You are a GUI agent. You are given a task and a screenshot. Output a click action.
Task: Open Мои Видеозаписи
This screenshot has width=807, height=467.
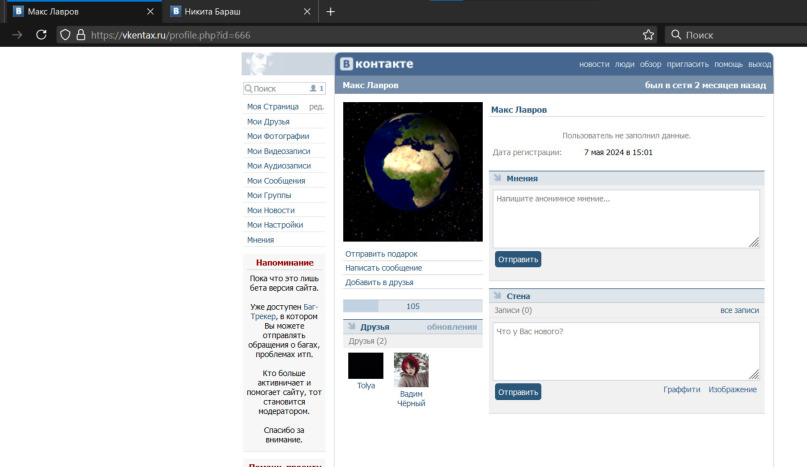pyautogui.click(x=278, y=151)
